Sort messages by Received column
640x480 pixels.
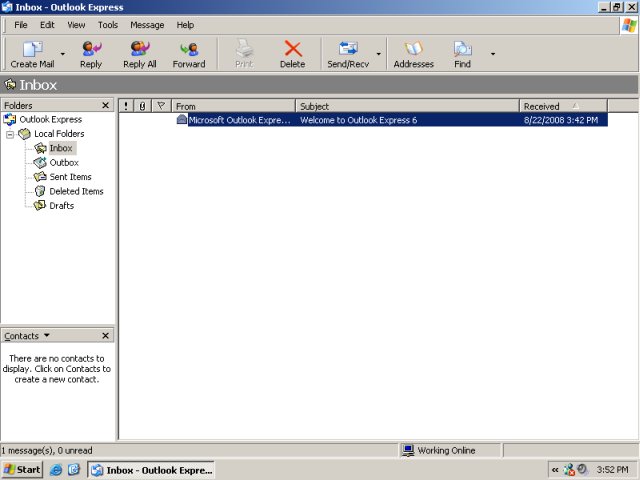[563, 106]
